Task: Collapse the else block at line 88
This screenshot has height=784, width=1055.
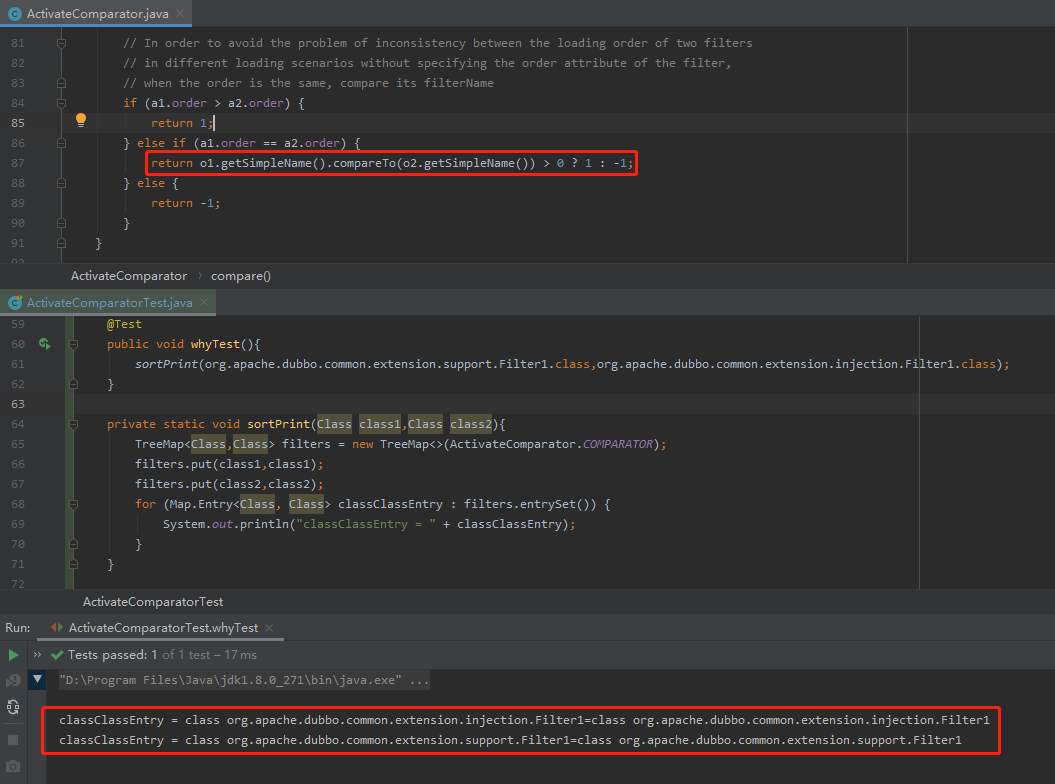Action: click(61, 183)
